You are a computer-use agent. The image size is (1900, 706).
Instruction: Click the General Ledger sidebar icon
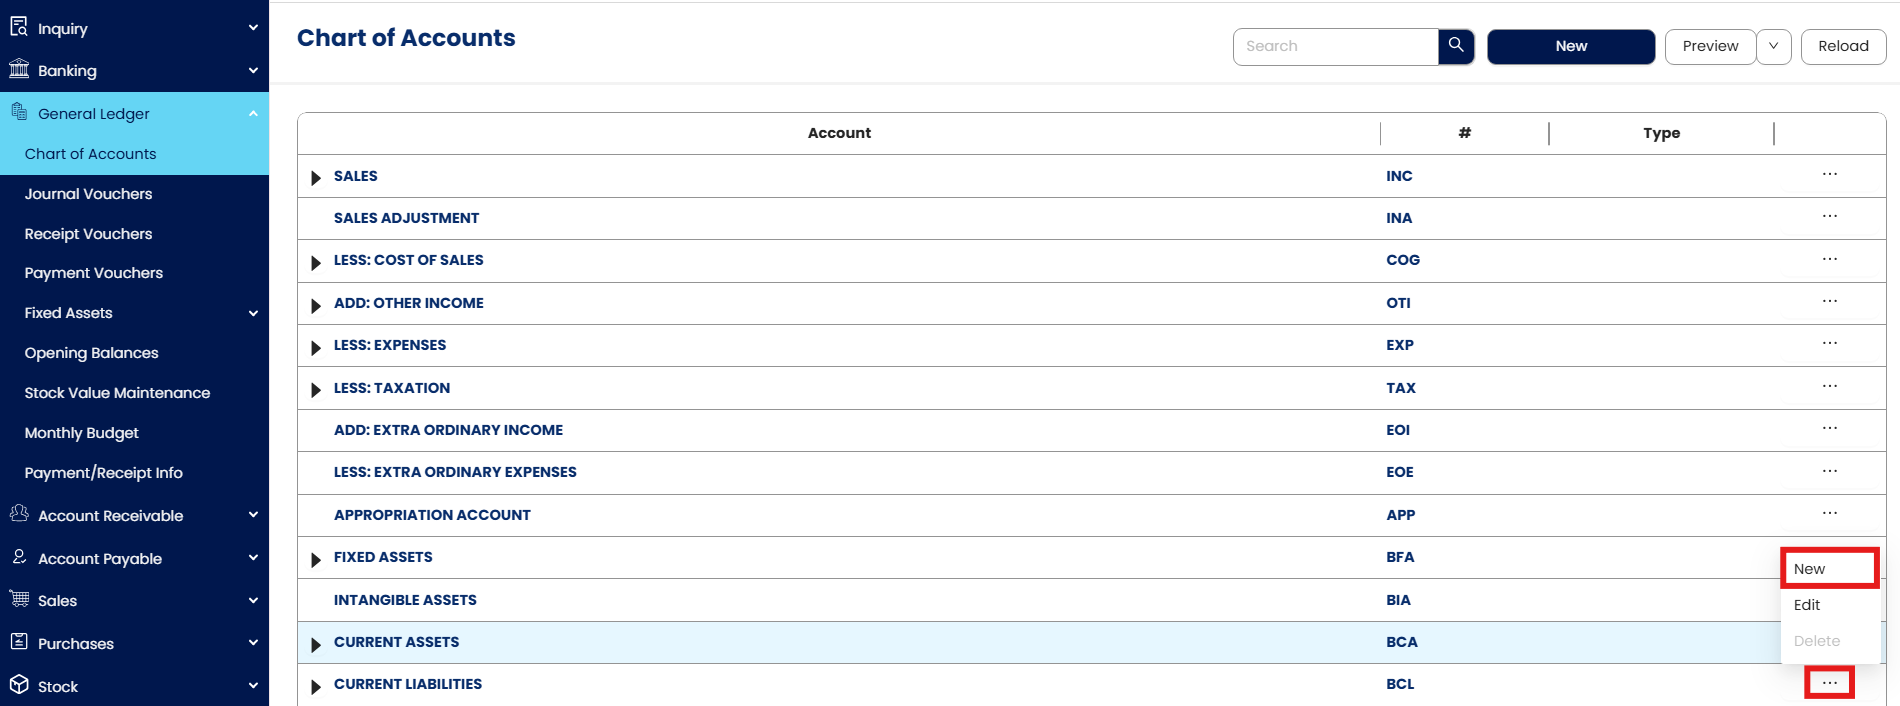19,112
